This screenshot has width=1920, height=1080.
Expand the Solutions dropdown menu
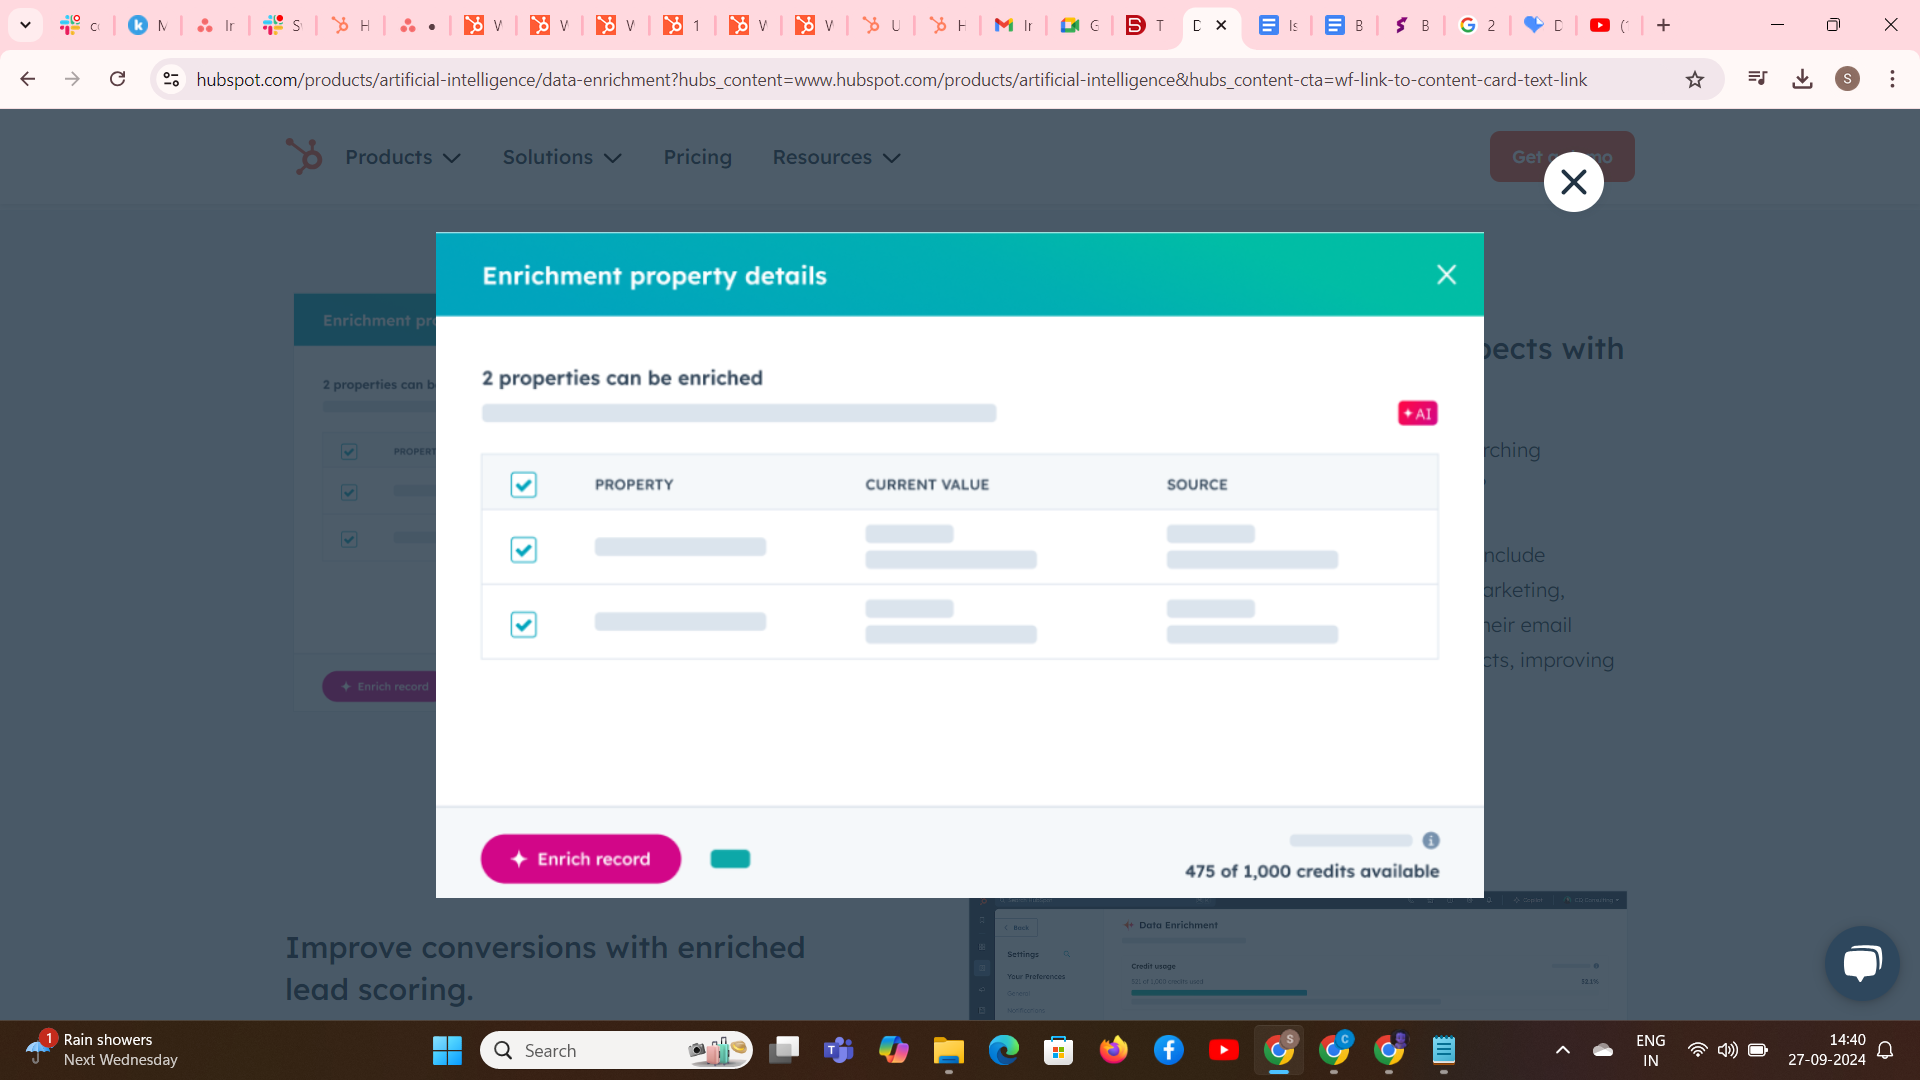click(558, 157)
